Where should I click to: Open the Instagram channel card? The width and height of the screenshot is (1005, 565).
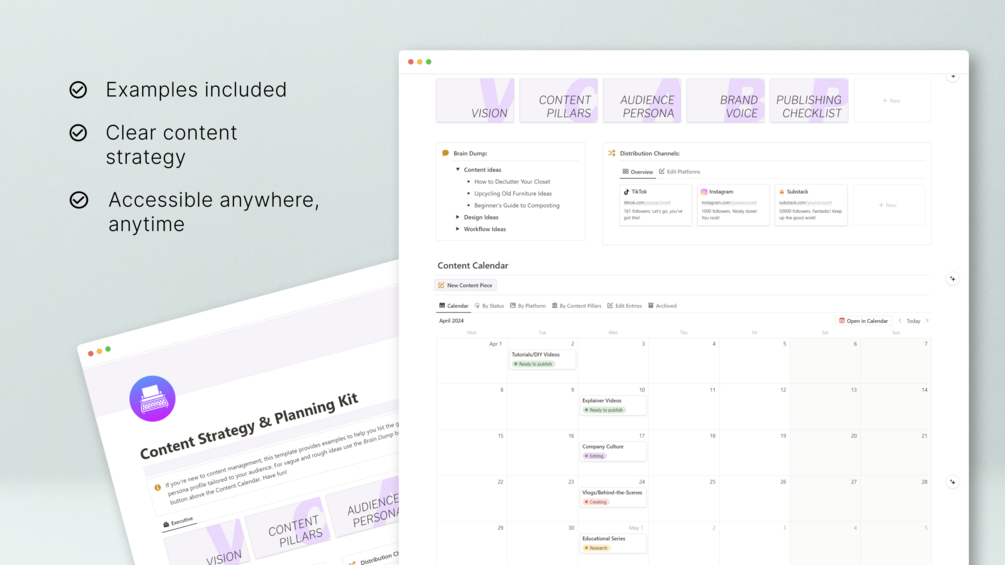733,205
